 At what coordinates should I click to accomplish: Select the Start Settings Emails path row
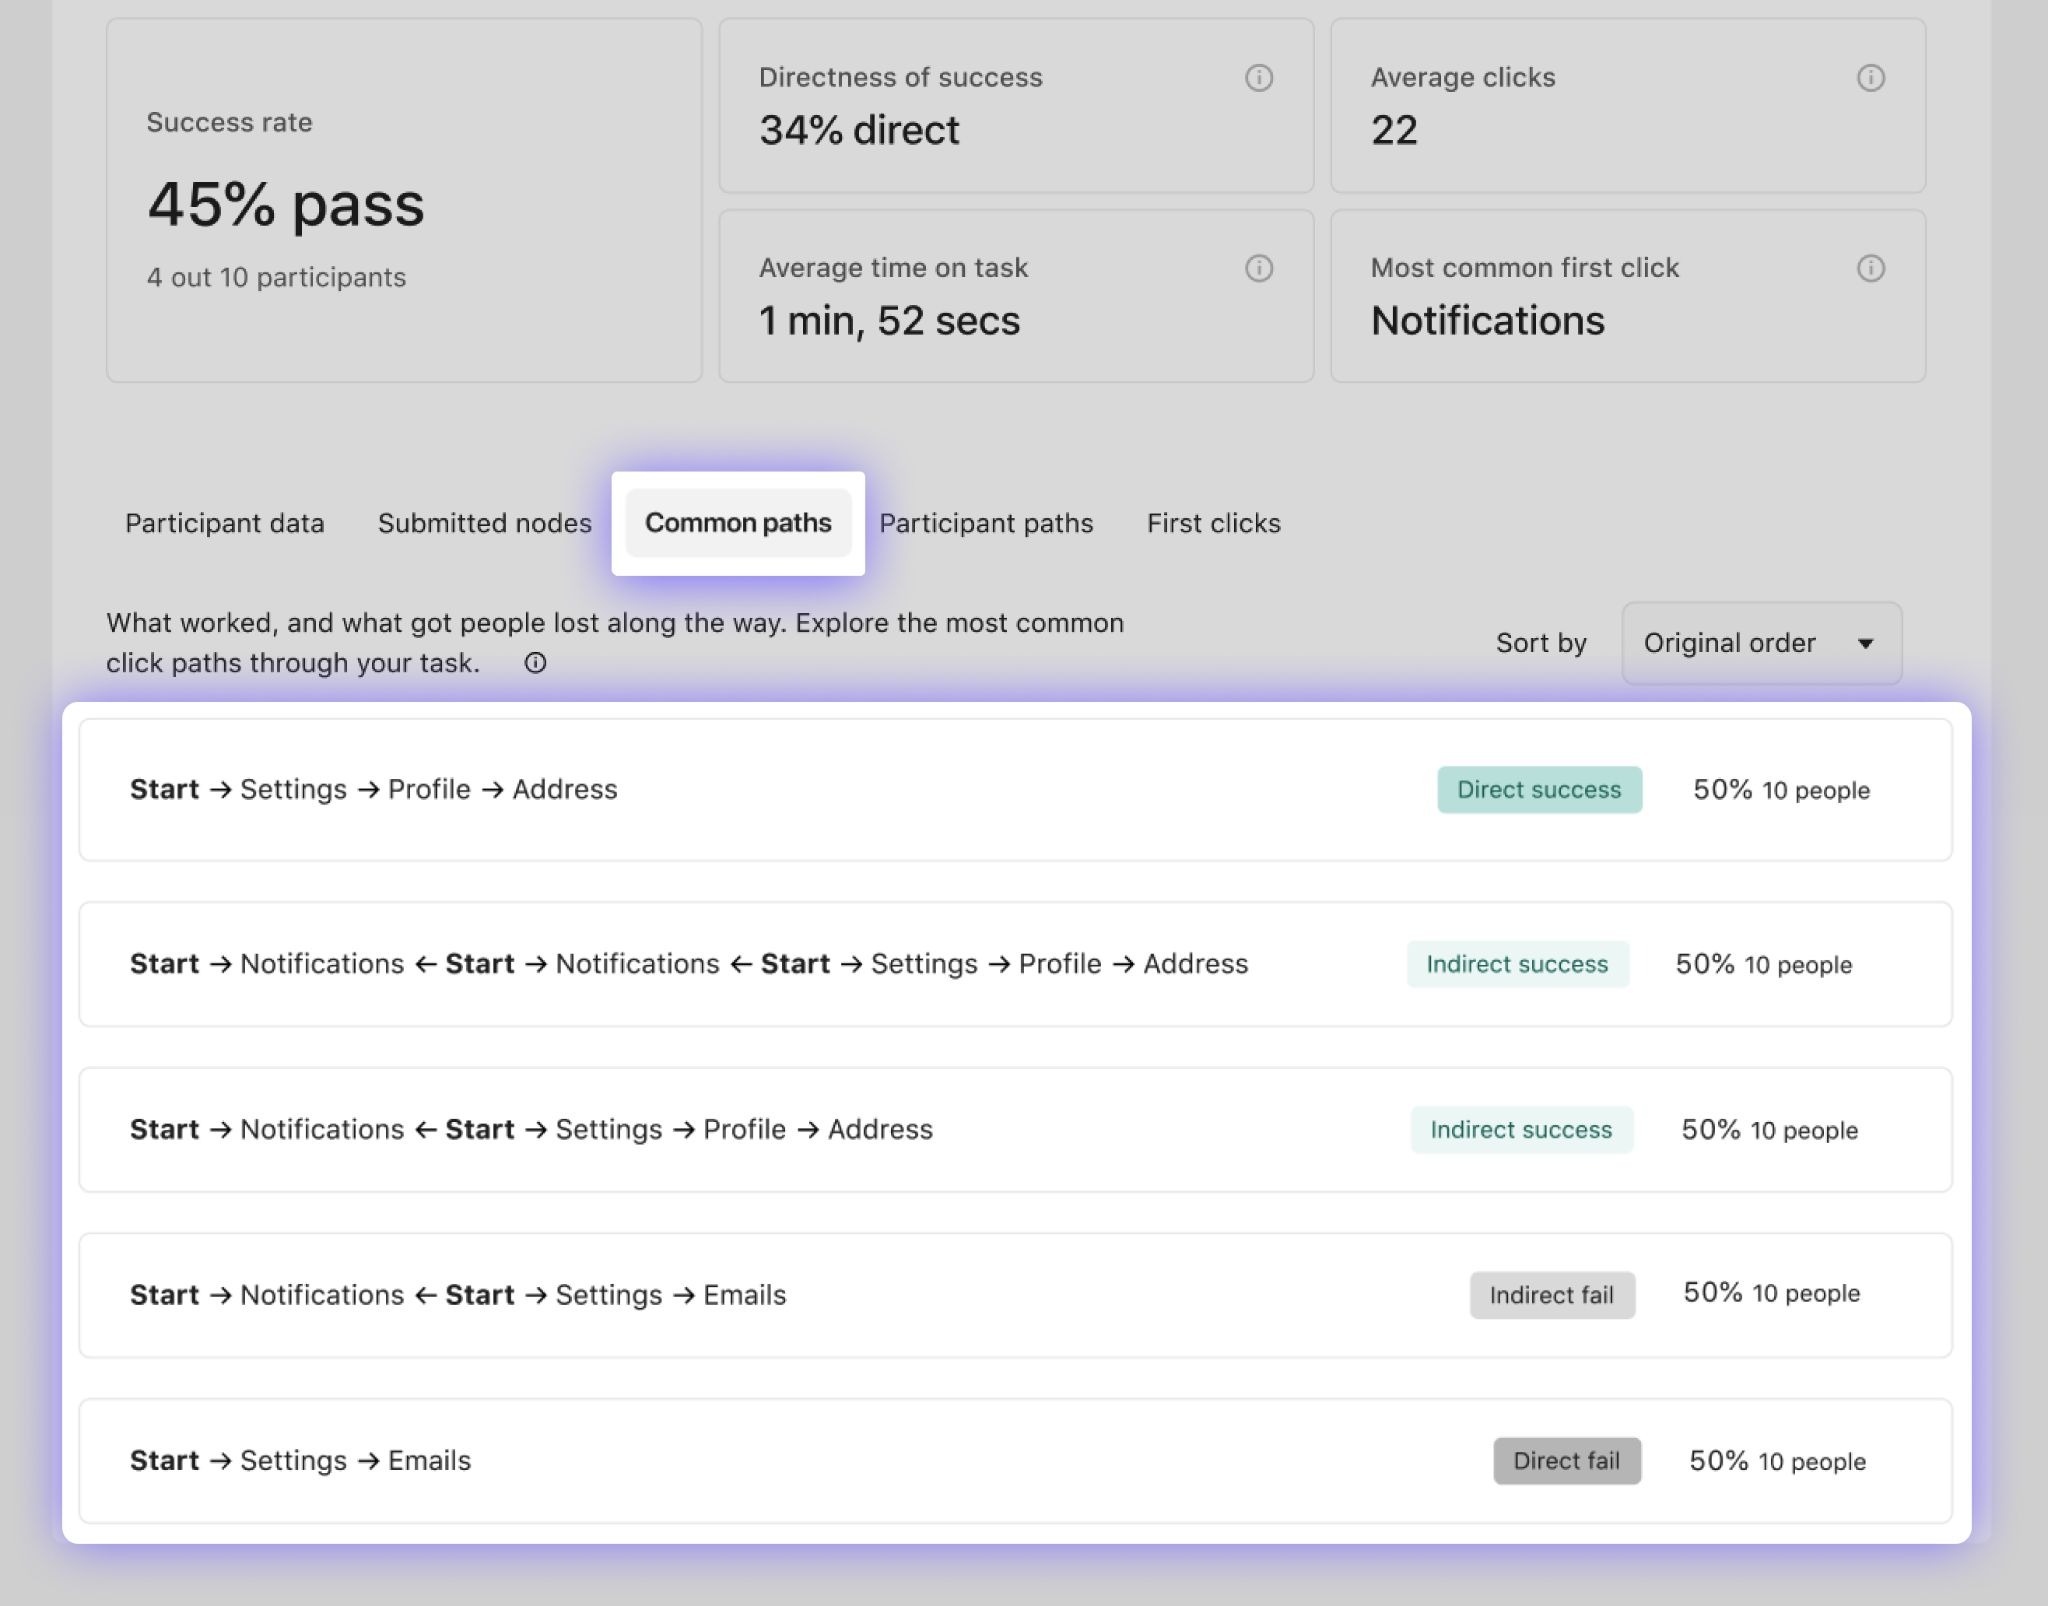click(x=300, y=1461)
